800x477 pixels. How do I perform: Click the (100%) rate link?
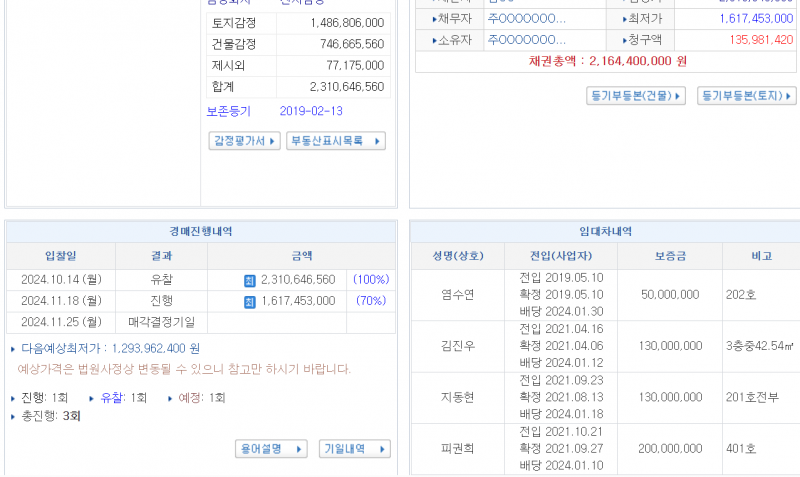pos(370,280)
